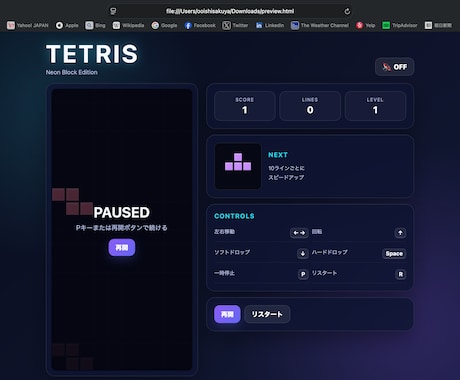Click the P pause key badge
460x380 pixels.
[x=303, y=274]
